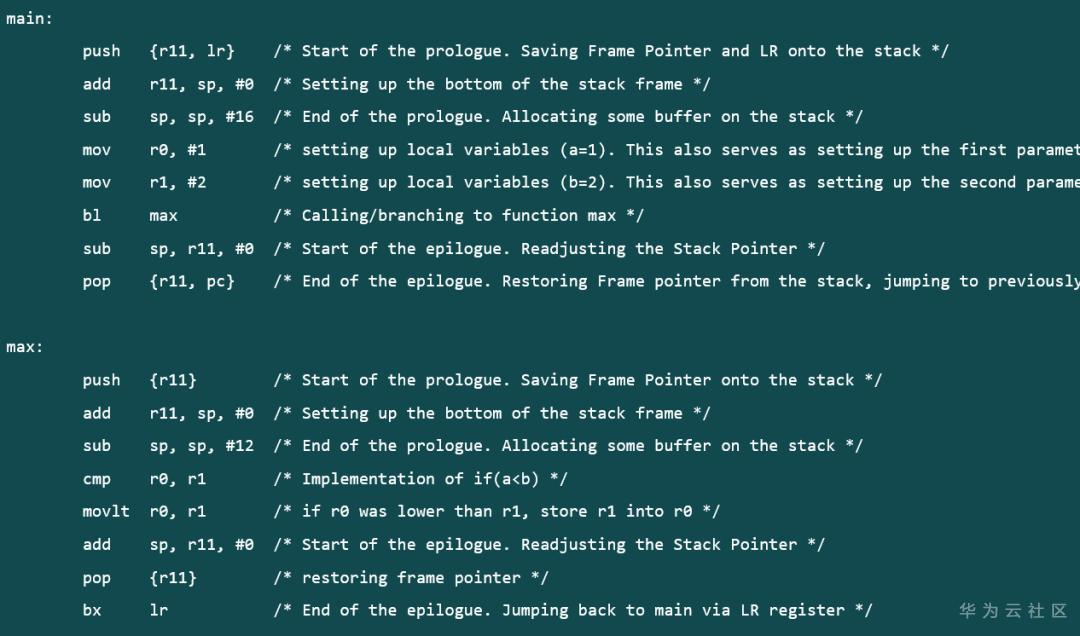1080x636 pixels.
Task: Click the "restoring frame pointer" comment
Action: 411,578
